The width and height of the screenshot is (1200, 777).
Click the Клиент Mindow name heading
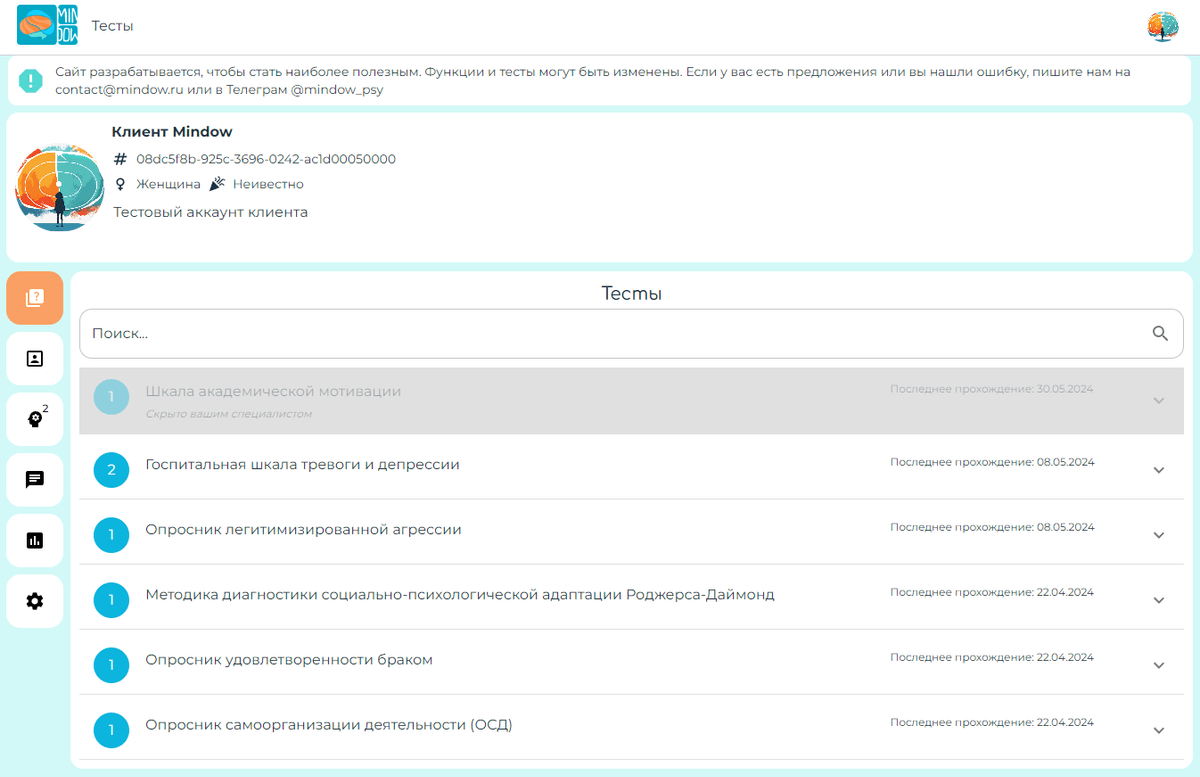[172, 132]
